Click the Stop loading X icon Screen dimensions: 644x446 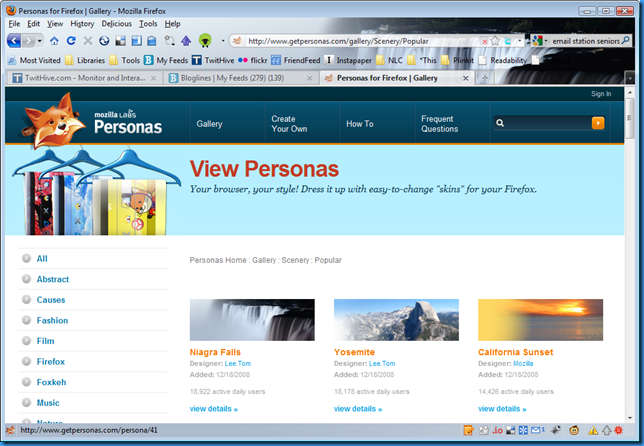click(x=87, y=41)
